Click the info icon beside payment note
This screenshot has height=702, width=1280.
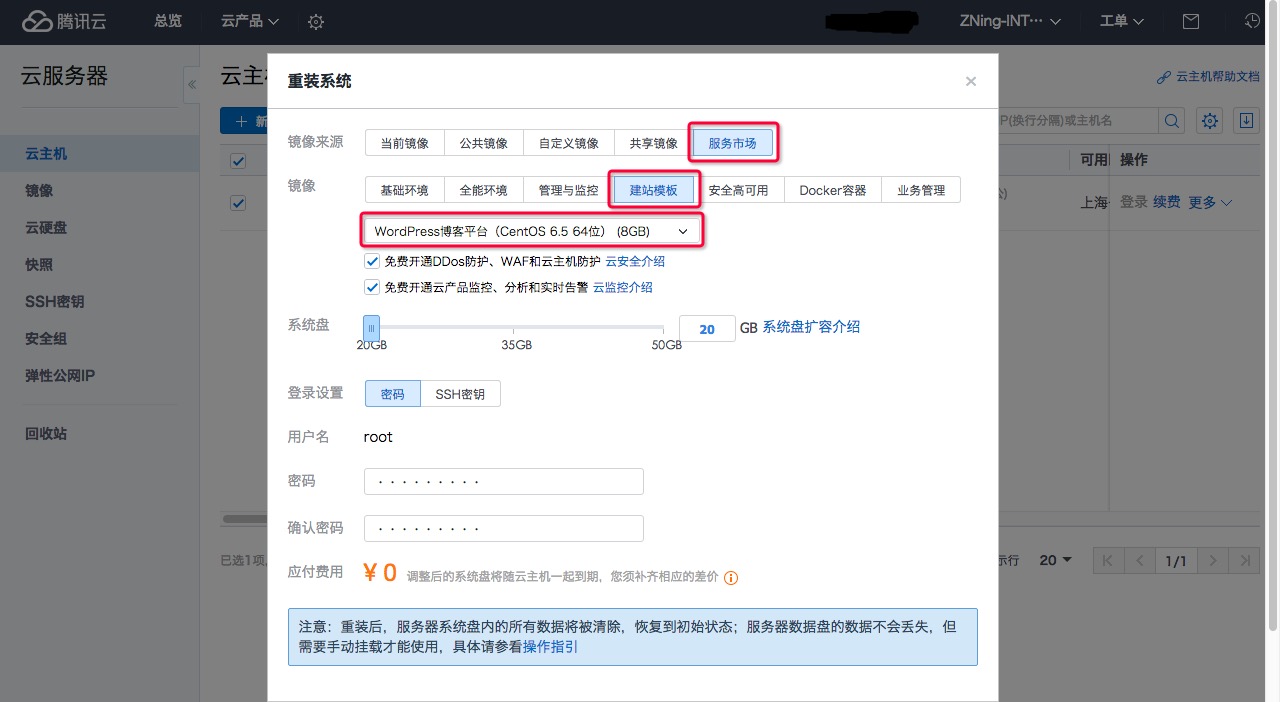tap(731, 577)
